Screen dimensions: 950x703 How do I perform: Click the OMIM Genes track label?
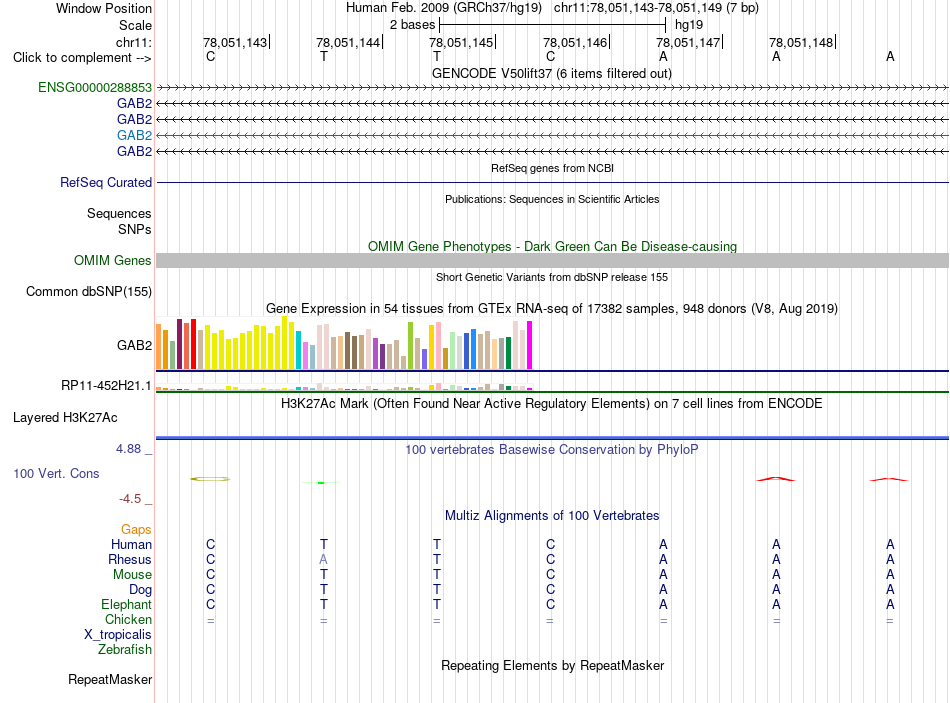(112, 261)
